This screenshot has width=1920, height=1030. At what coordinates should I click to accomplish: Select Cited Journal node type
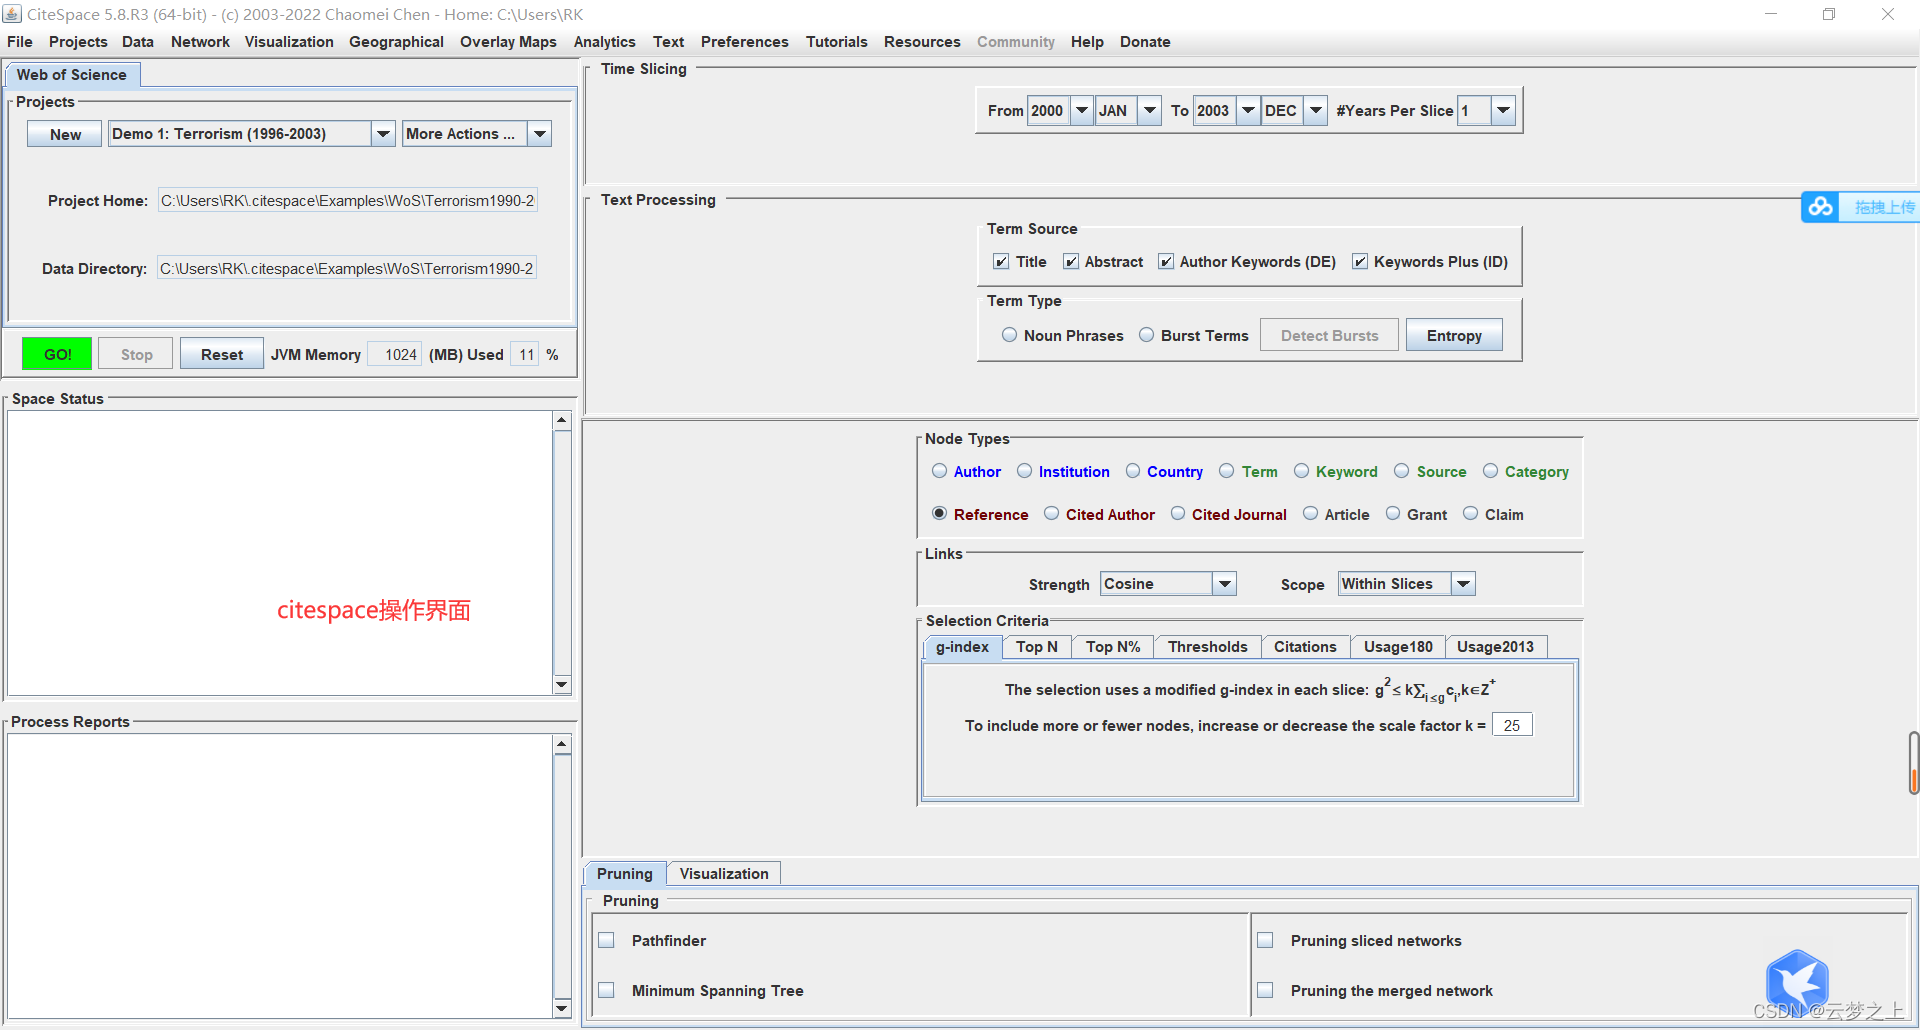click(1178, 514)
